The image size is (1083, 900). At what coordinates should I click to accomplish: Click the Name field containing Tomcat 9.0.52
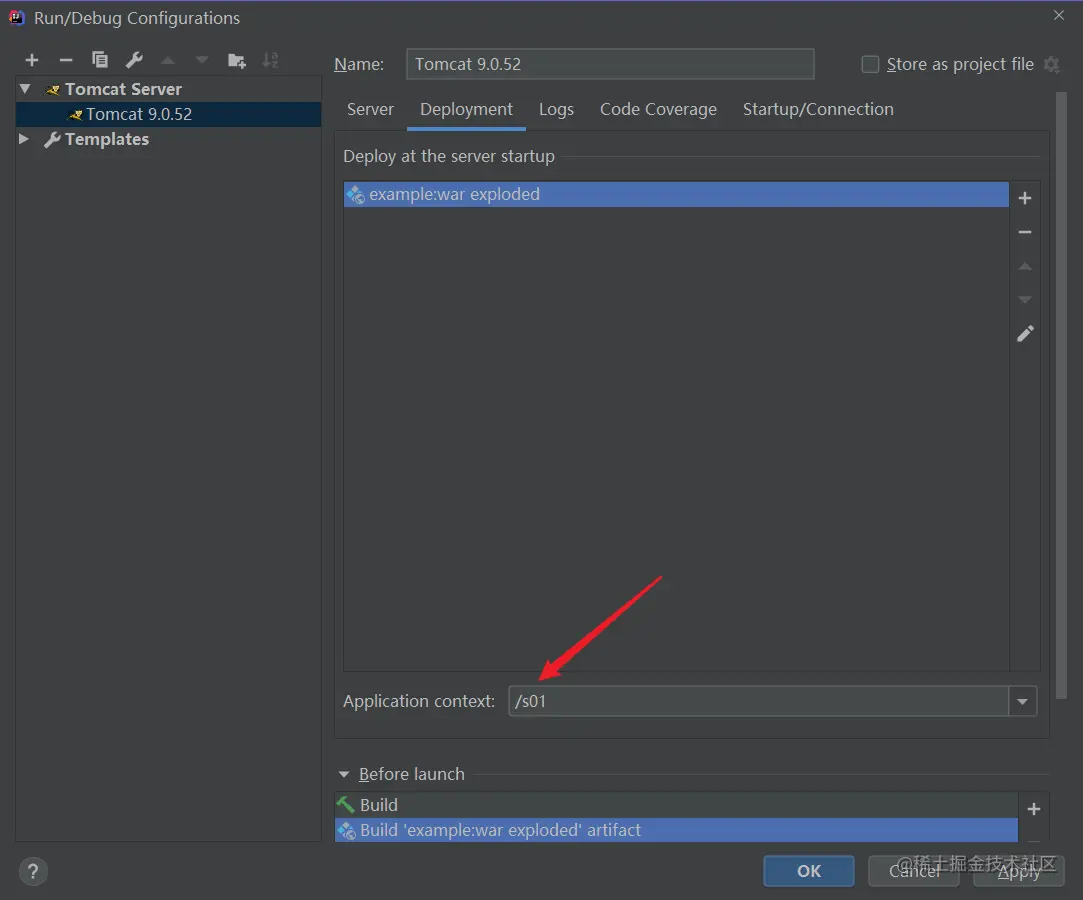click(x=610, y=64)
